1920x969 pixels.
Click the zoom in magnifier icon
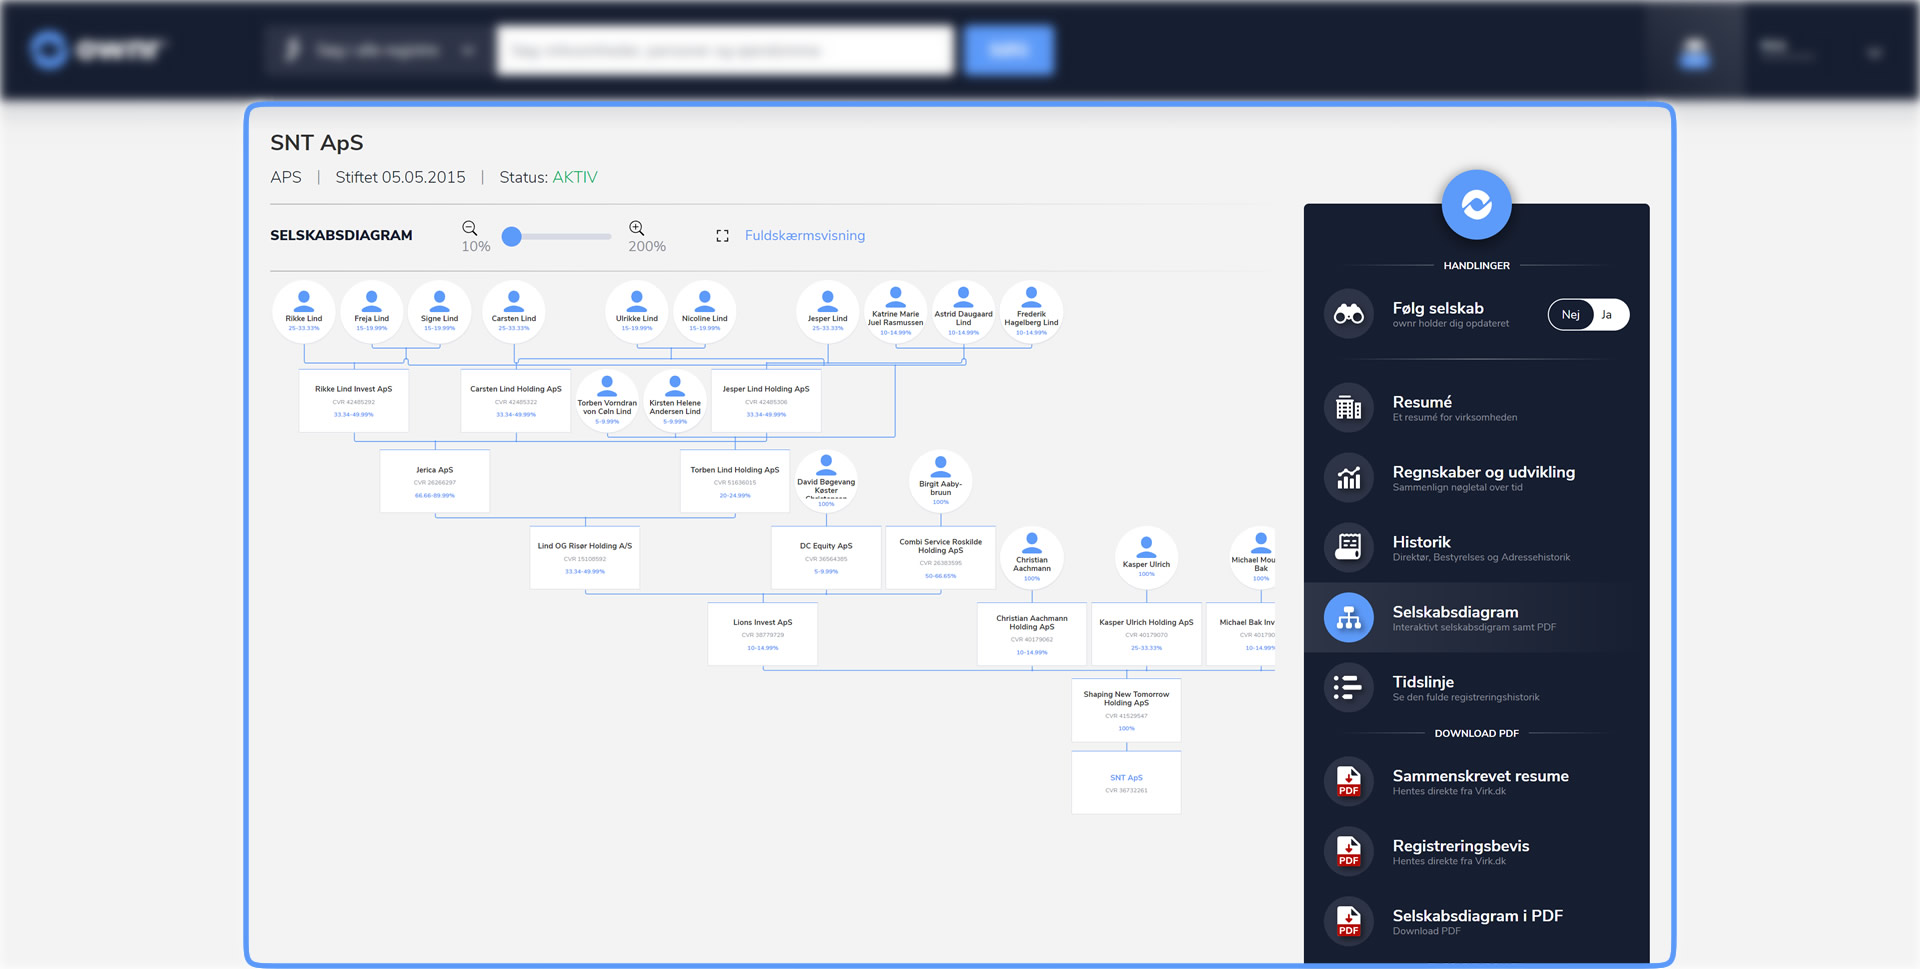coord(636,228)
